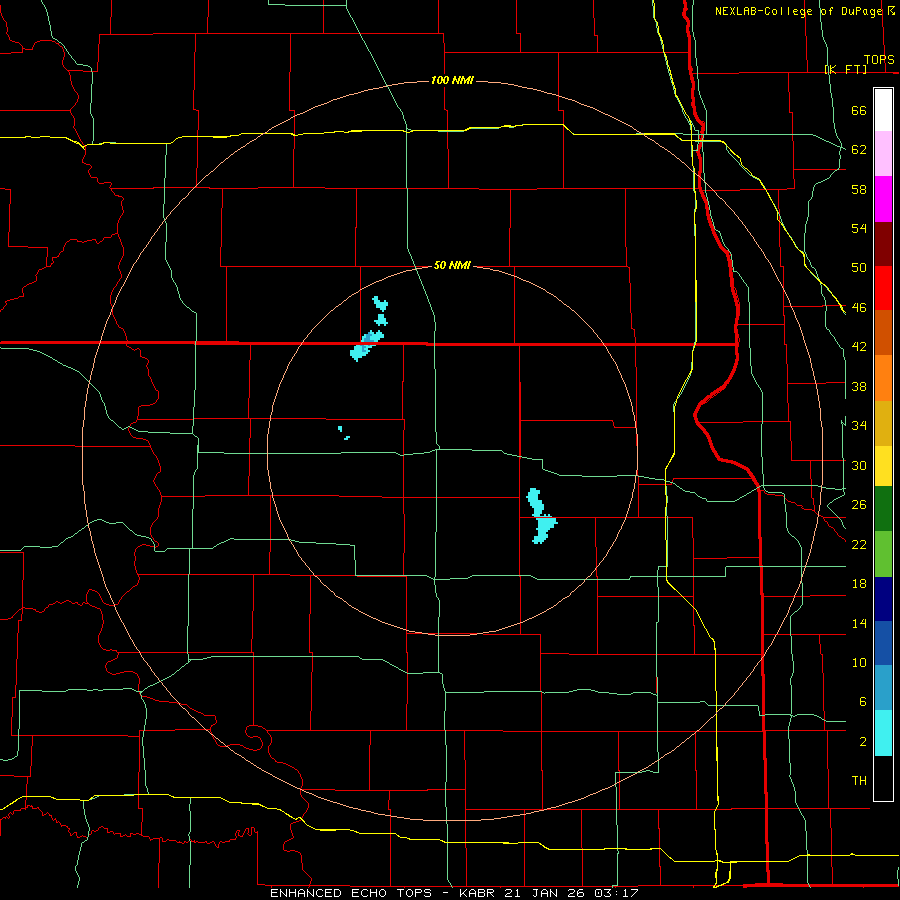Select the legend value 66
Screen dimensions: 900x900
(859, 110)
